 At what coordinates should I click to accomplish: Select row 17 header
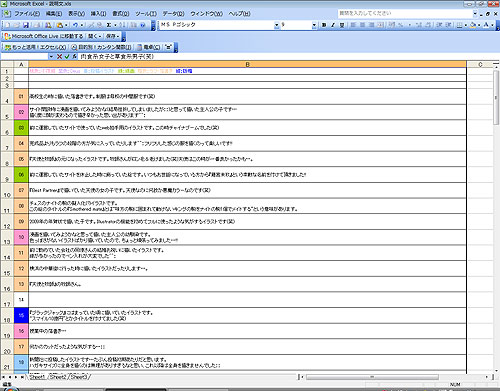click(7, 300)
